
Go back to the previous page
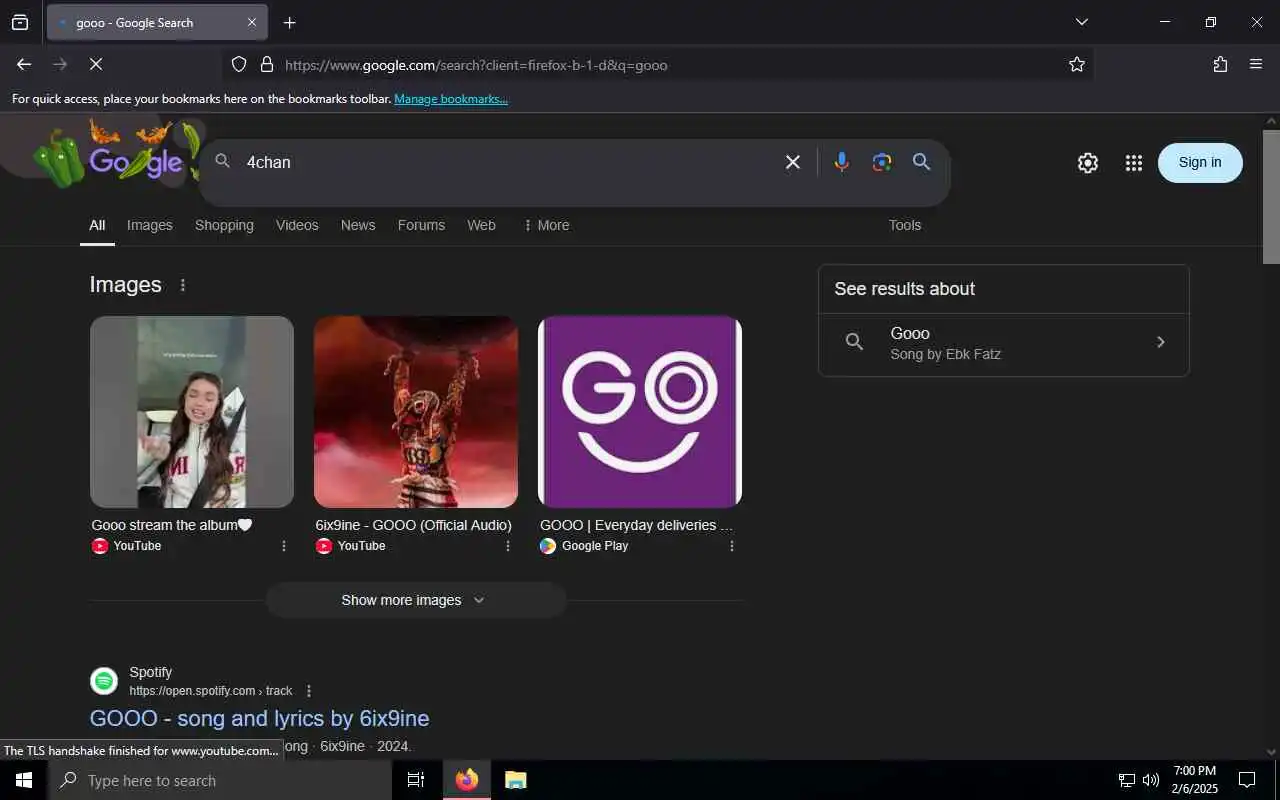(x=24, y=64)
